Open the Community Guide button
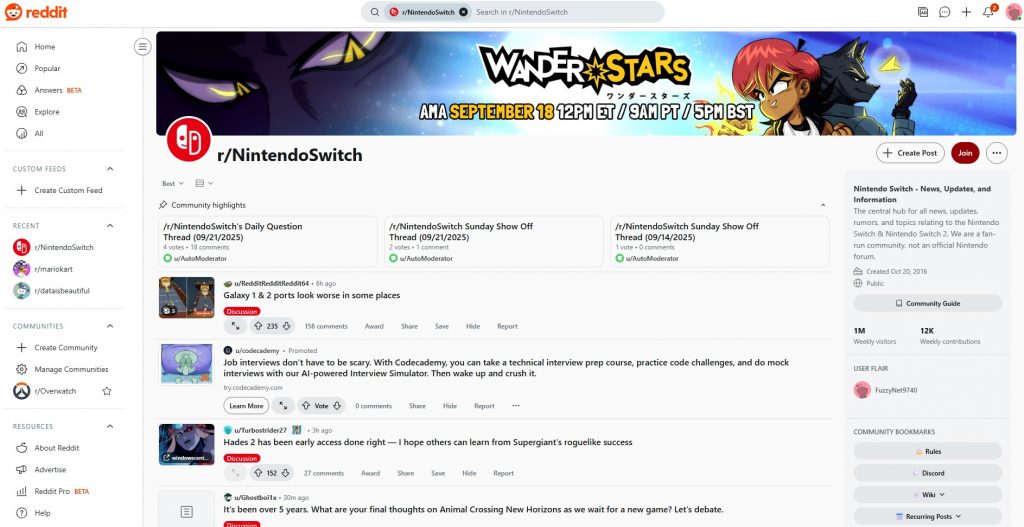The width and height of the screenshot is (1024, 527). 927,303
